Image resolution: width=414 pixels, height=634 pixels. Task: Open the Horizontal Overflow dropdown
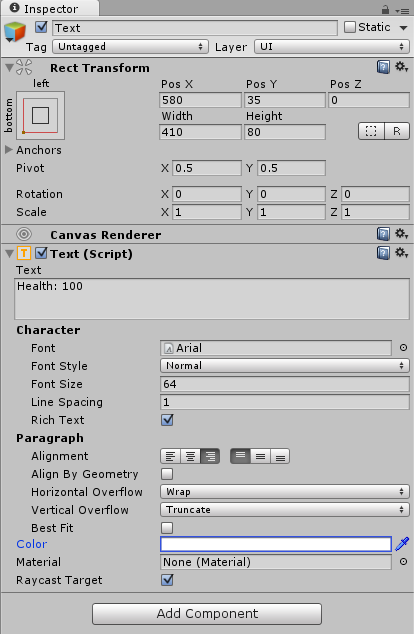285,492
